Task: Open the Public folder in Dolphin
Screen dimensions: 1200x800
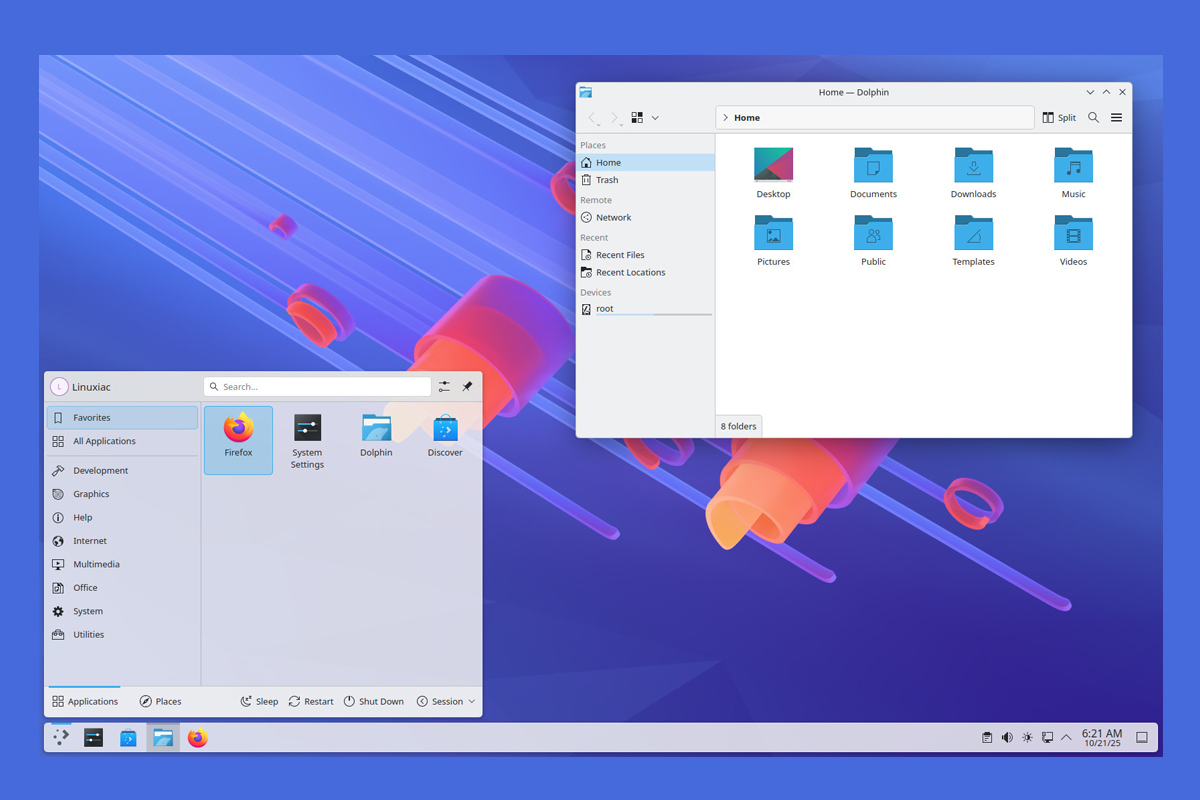Action: (x=873, y=241)
